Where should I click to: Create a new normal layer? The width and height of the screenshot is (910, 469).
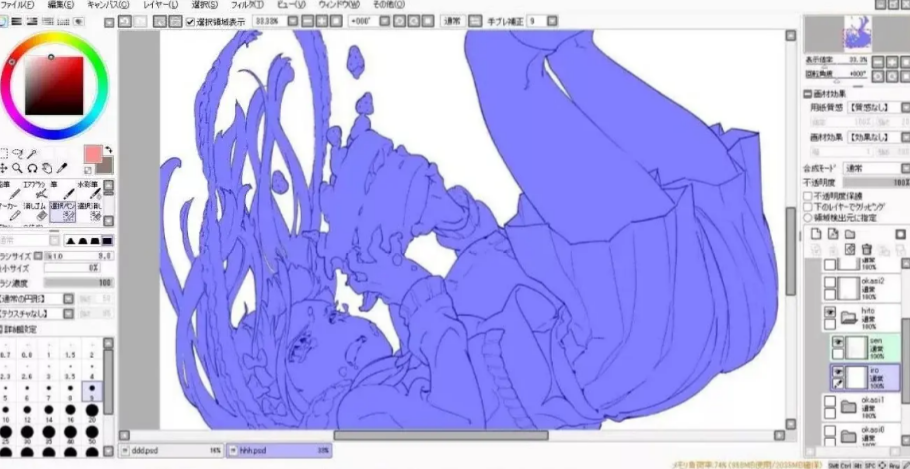click(x=816, y=234)
